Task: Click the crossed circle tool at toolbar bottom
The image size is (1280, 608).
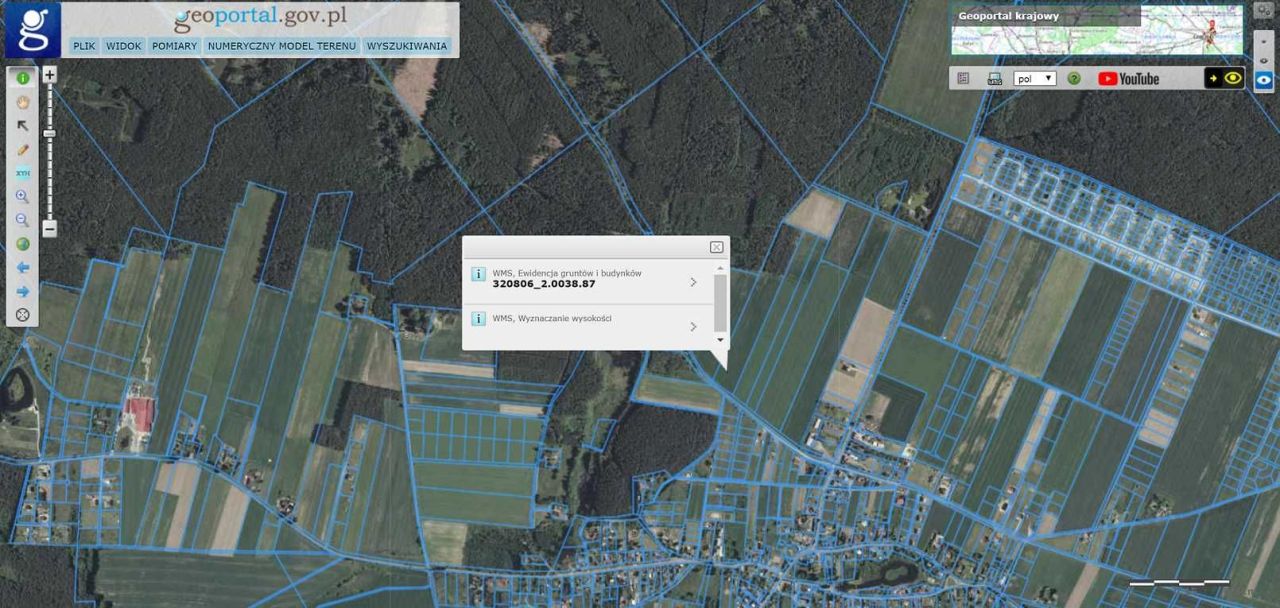Action: click(22, 315)
